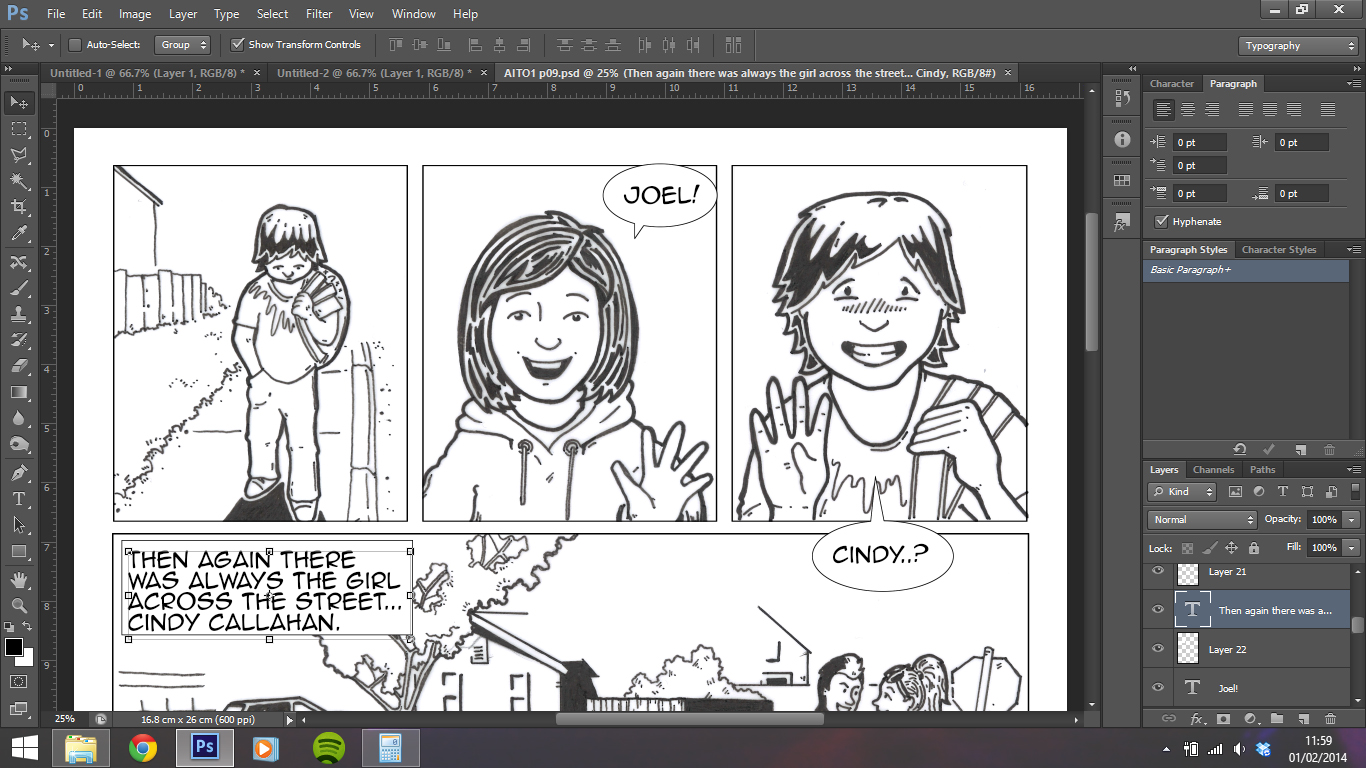Screen dimensions: 1366x768
Task: Click the foreground color swatch
Action: (14, 648)
